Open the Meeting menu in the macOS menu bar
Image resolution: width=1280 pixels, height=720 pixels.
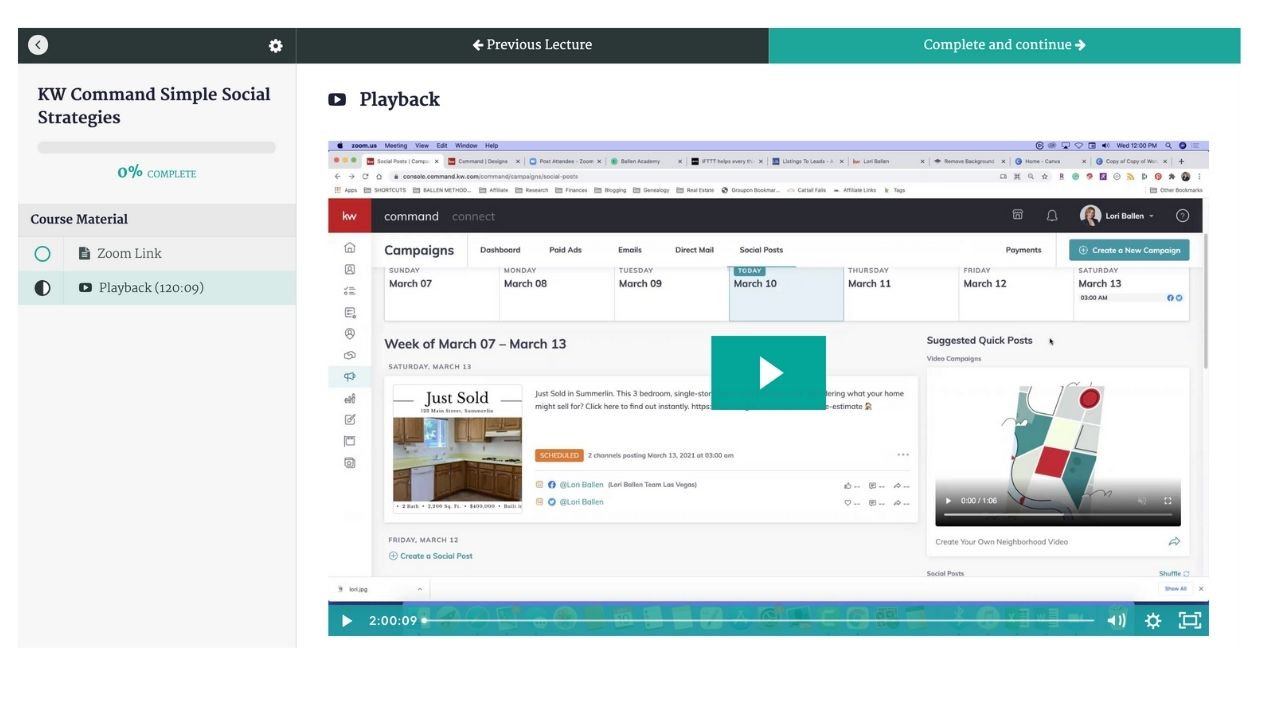pos(396,146)
